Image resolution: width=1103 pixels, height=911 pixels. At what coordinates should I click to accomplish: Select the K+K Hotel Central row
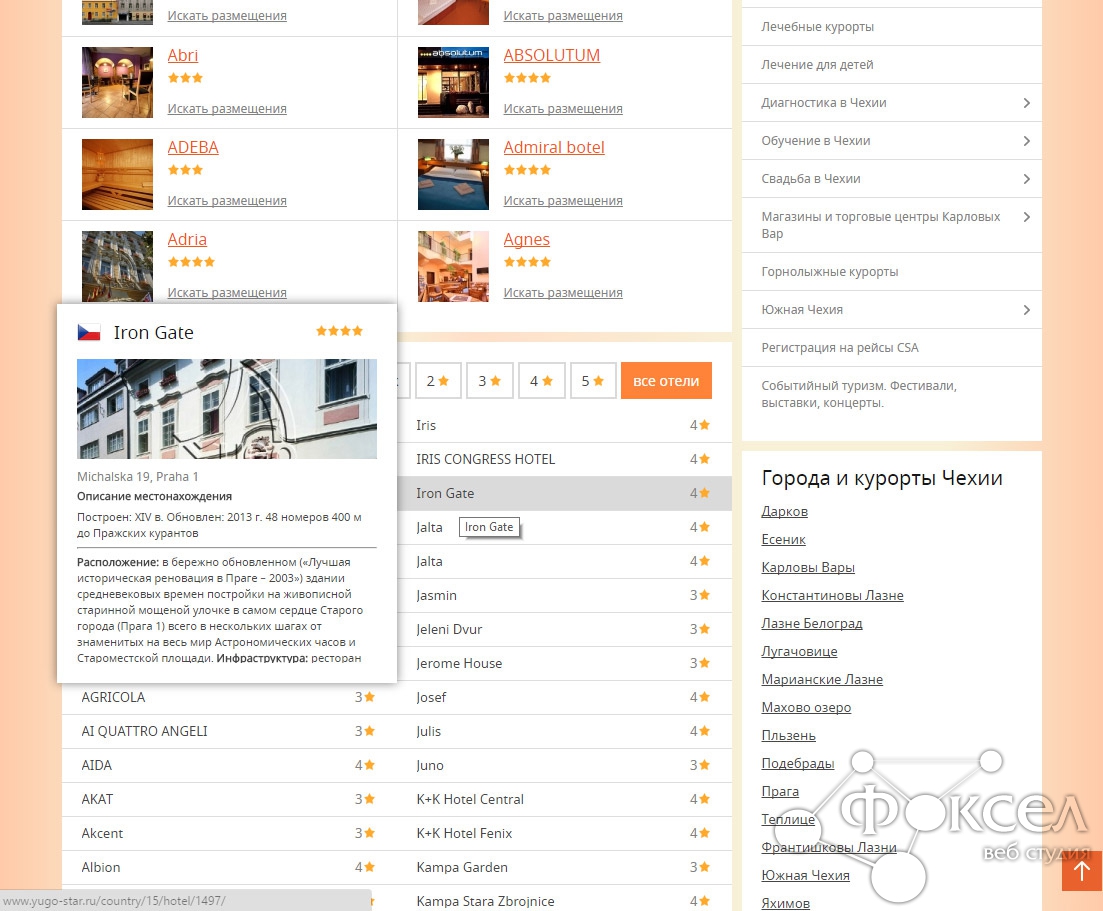(564, 799)
